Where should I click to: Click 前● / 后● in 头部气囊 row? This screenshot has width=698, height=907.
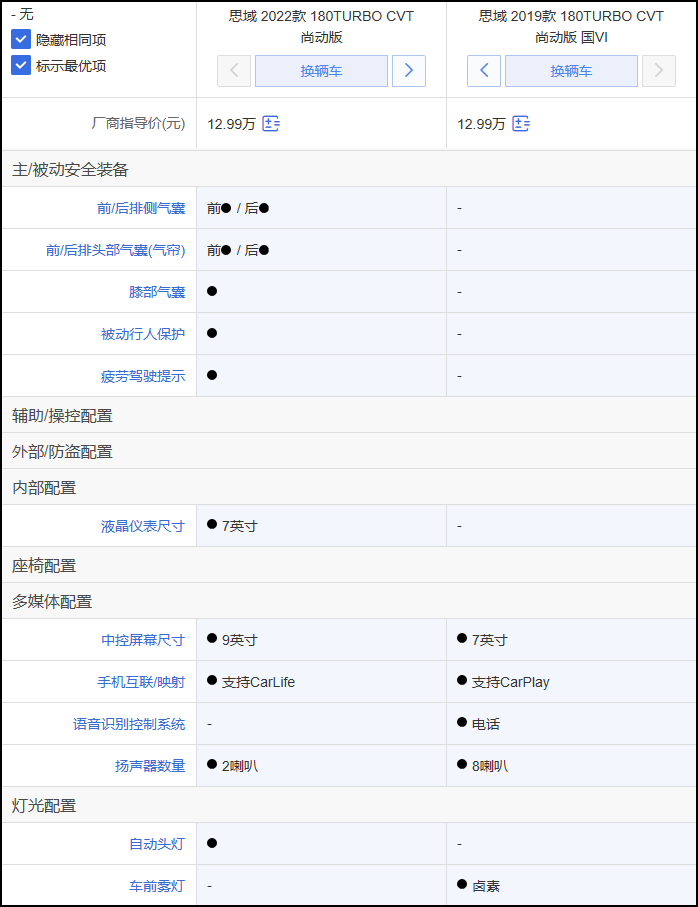click(x=238, y=250)
